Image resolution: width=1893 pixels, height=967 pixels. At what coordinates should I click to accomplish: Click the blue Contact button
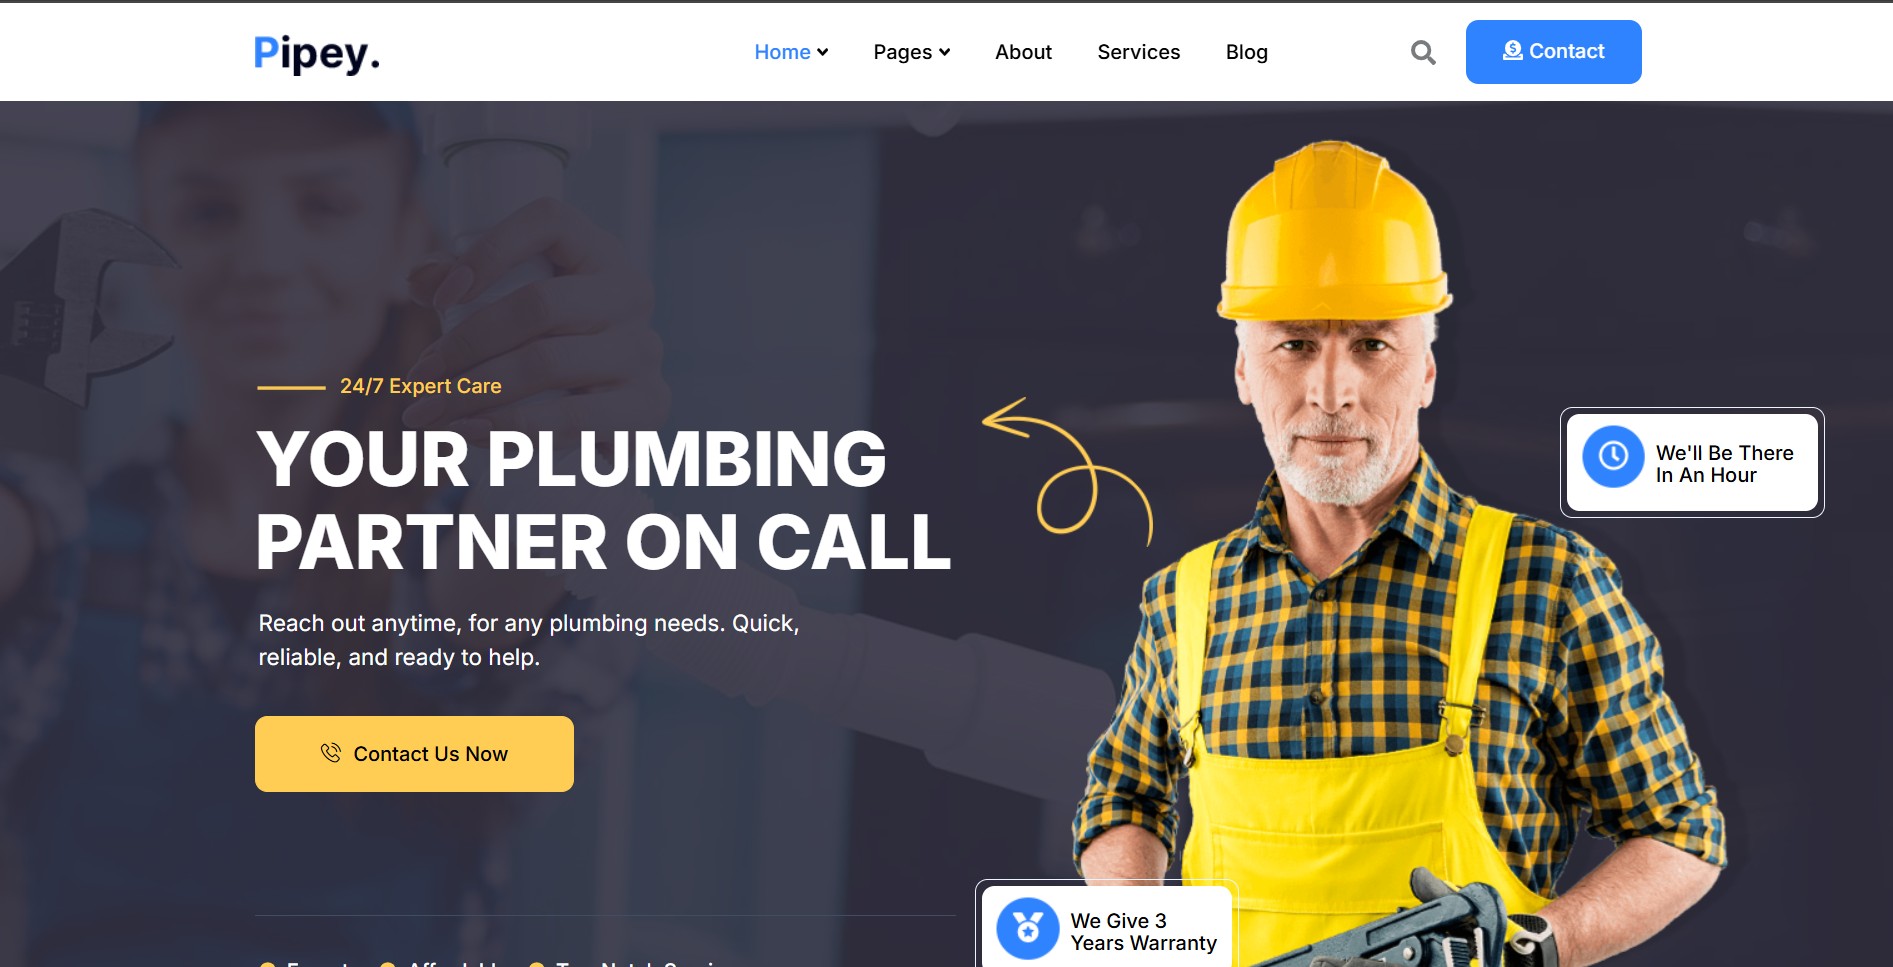coord(1554,52)
